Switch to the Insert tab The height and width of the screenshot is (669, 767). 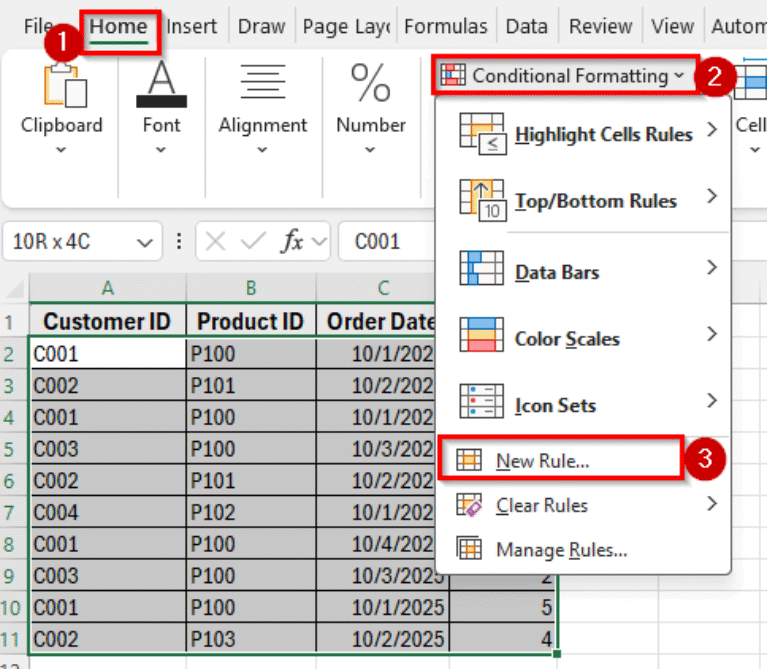(191, 26)
